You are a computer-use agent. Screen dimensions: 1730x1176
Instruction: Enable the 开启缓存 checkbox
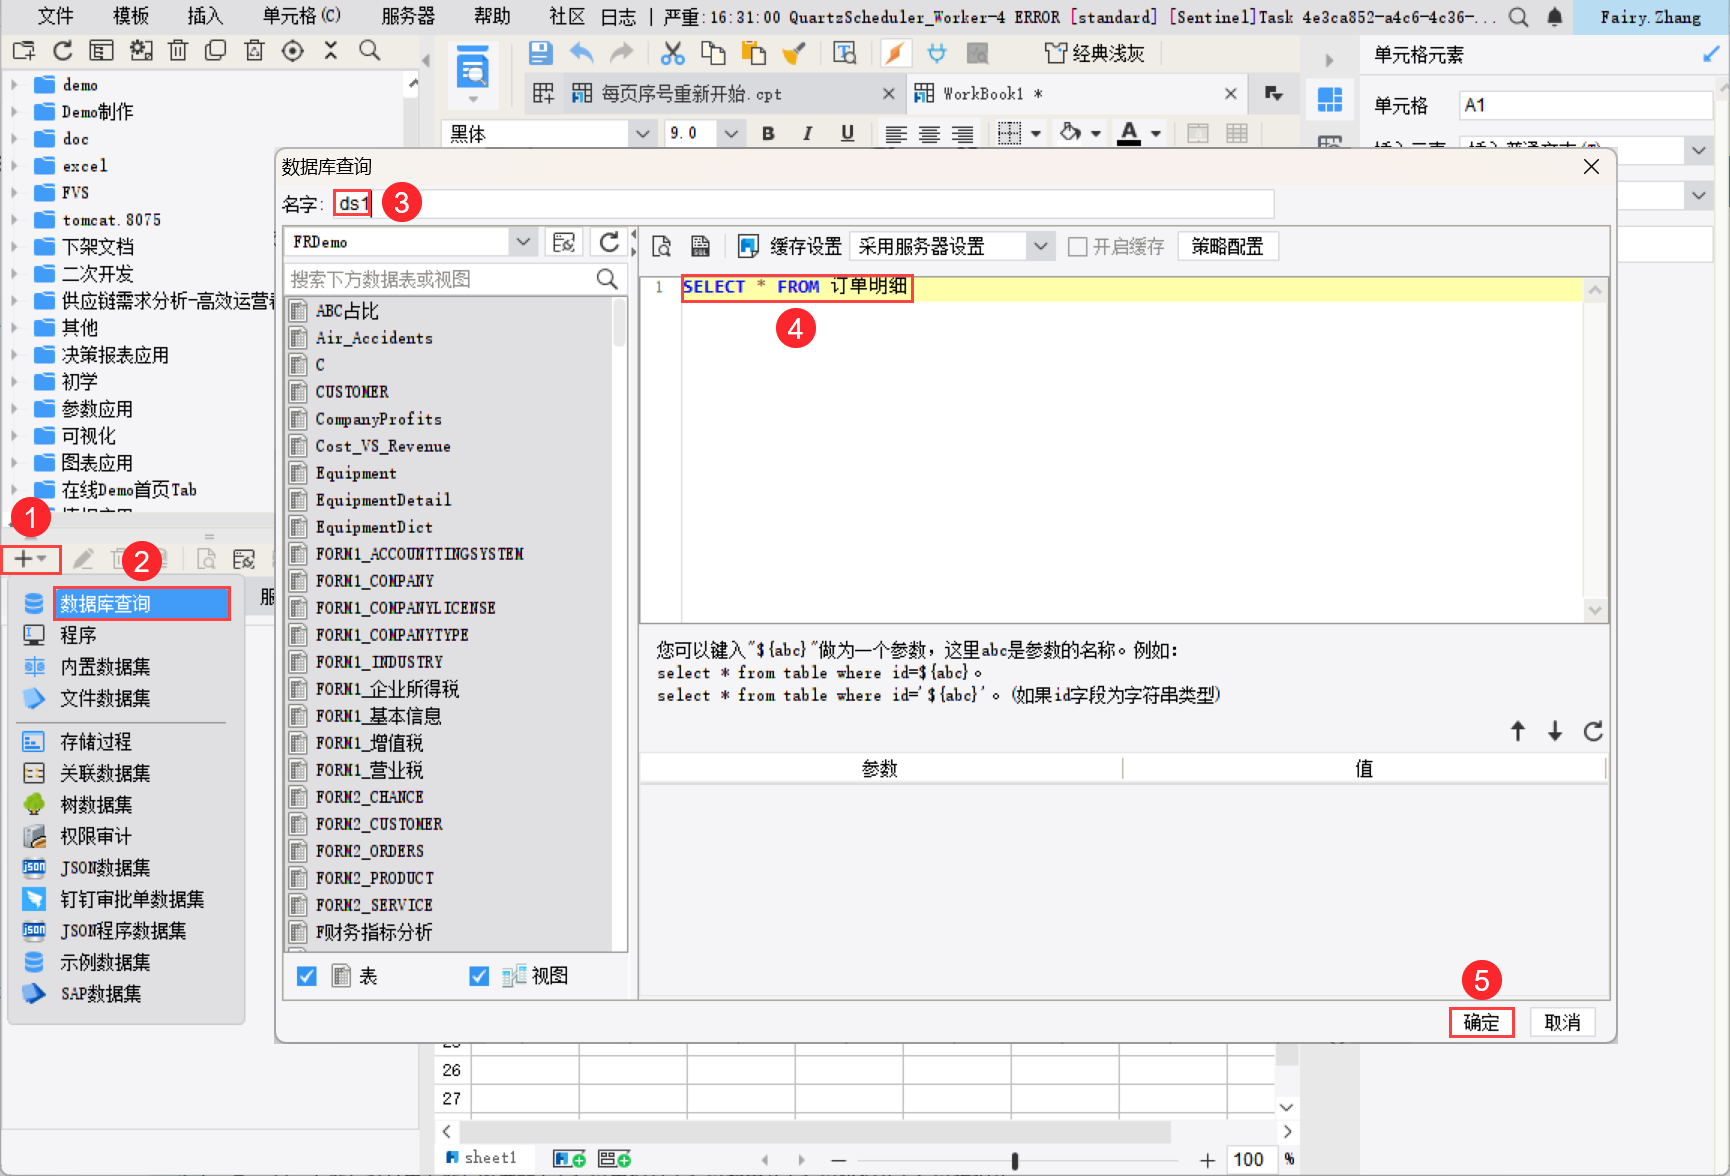coord(1078,247)
